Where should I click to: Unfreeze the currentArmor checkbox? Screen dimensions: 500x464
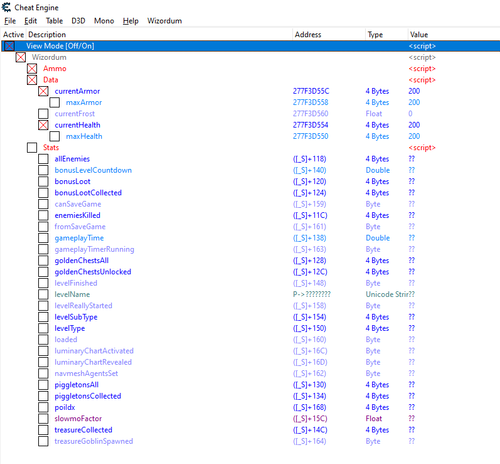point(43,91)
